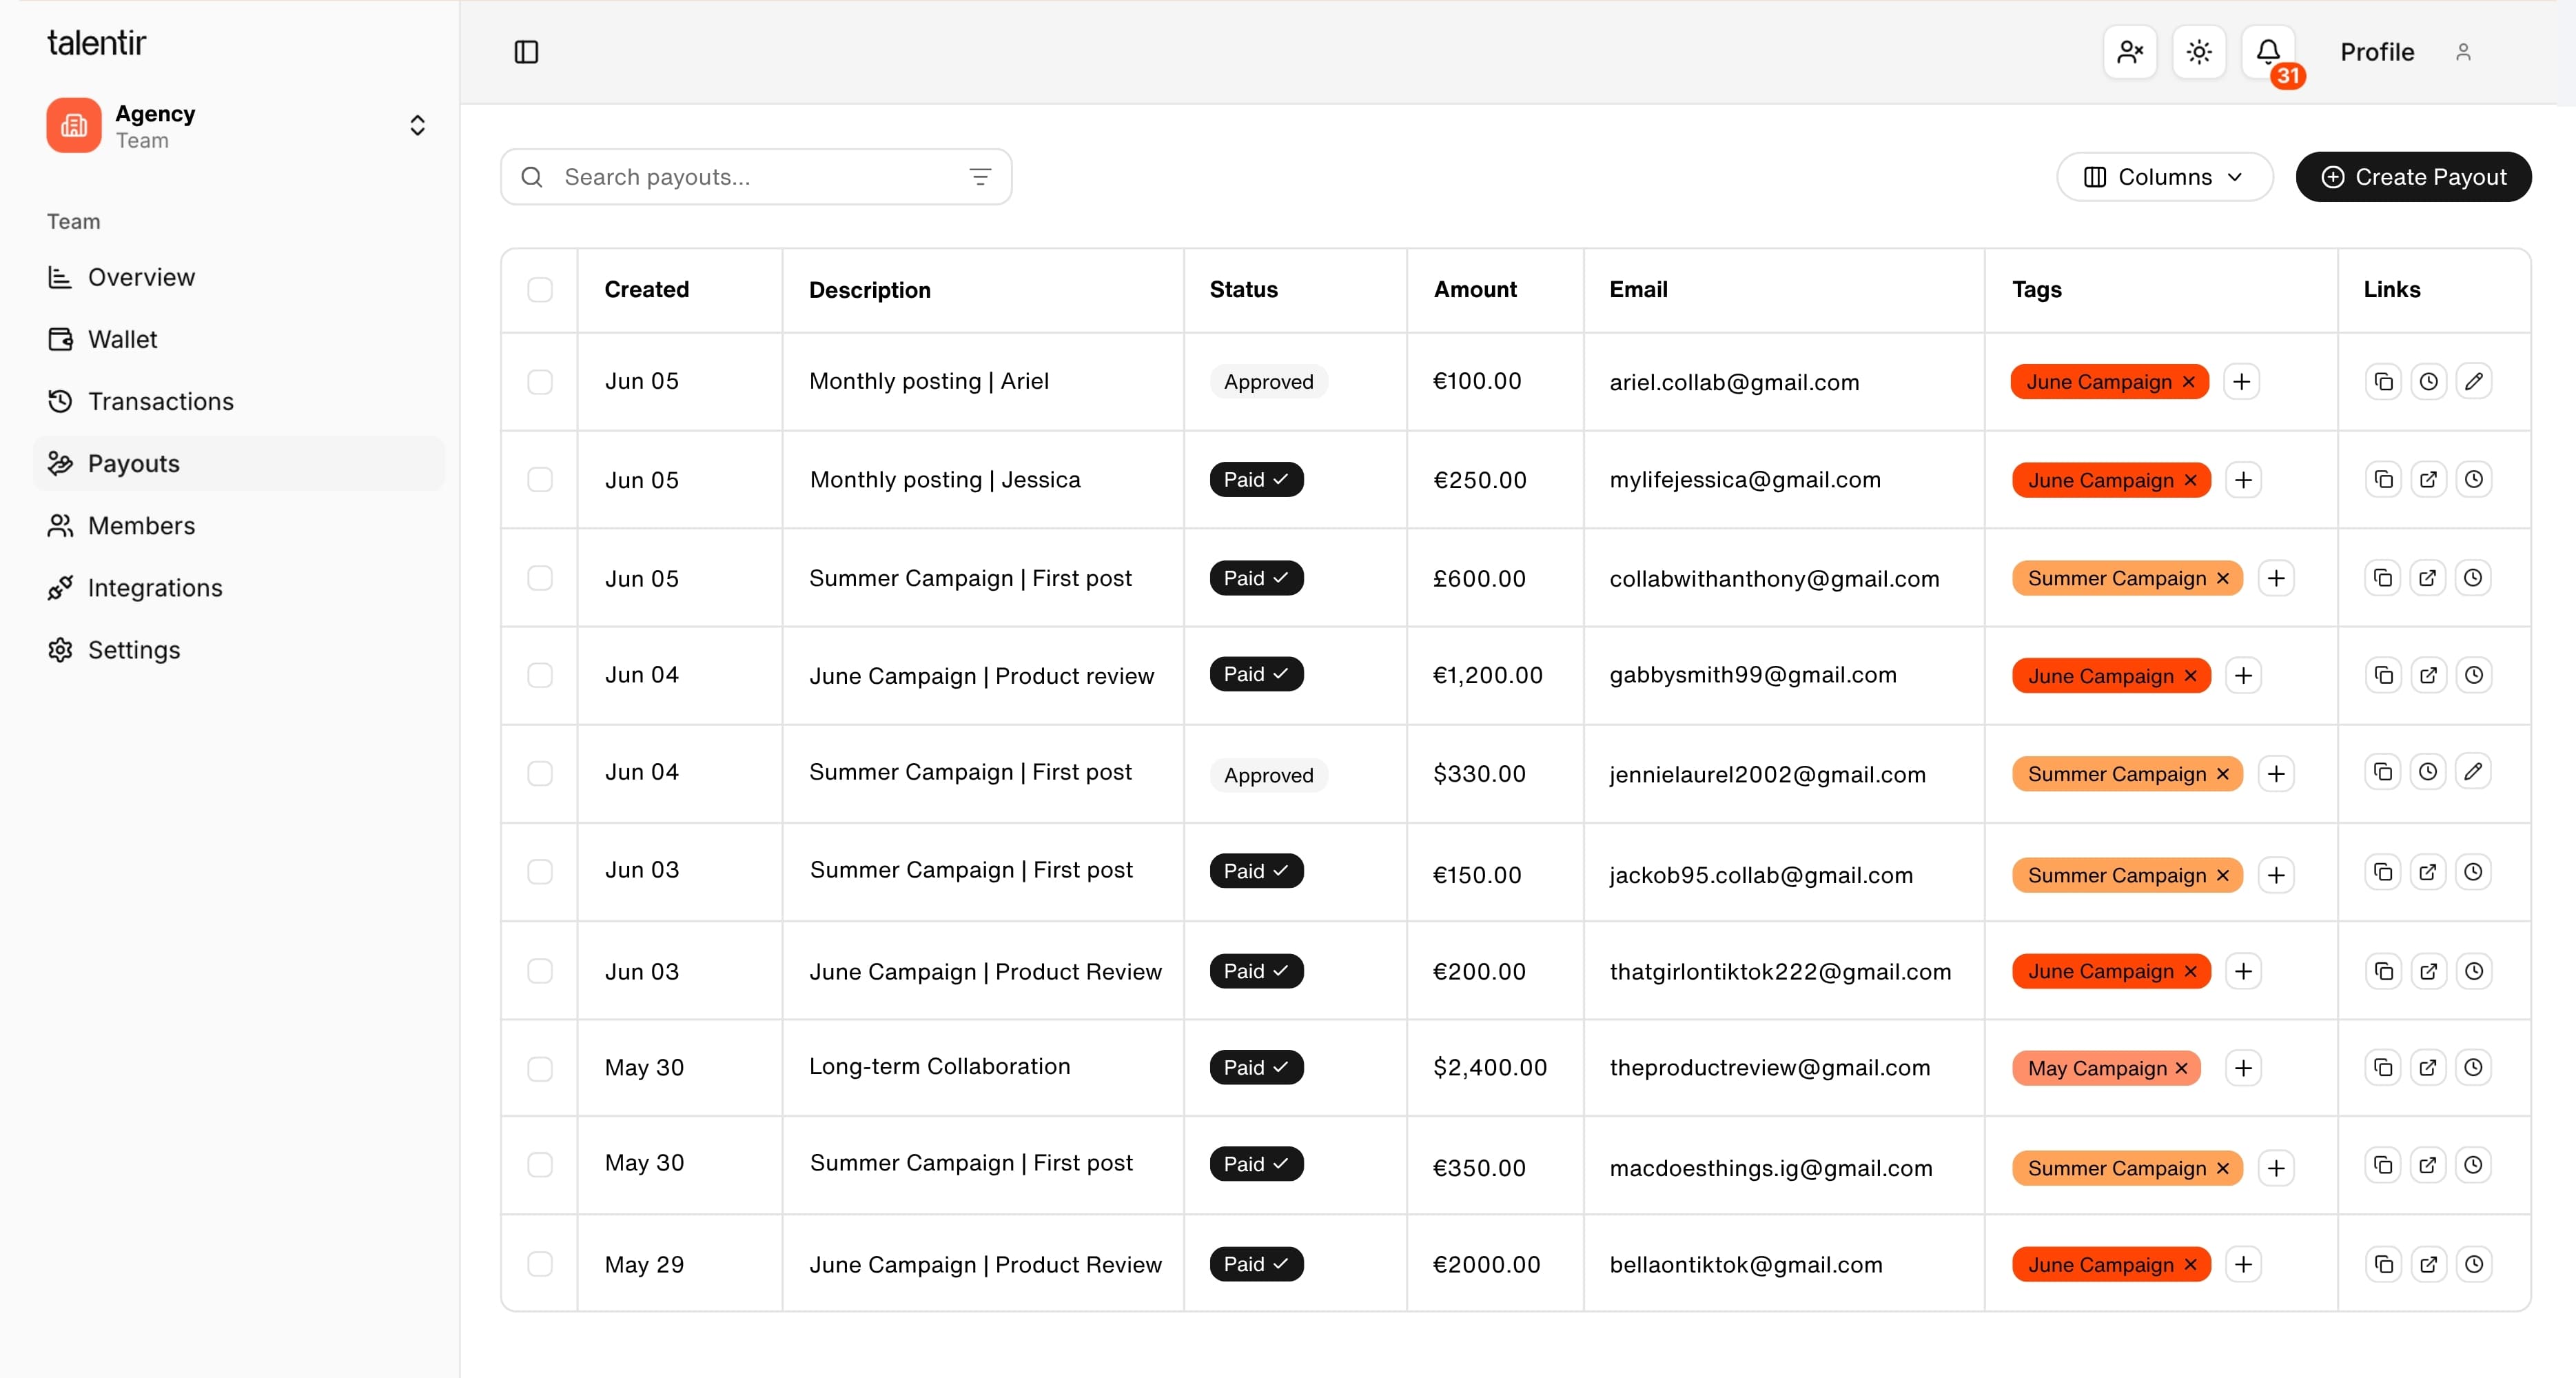This screenshot has width=2576, height=1378.
Task: Open Members page
Action: point(240,525)
